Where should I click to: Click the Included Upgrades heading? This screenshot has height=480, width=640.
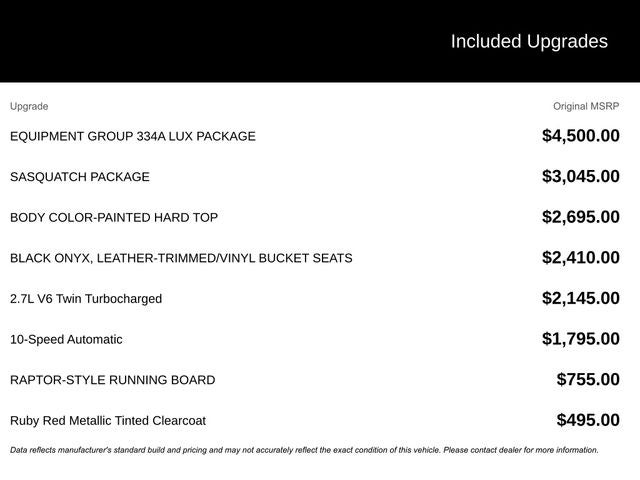tap(528, 41)
